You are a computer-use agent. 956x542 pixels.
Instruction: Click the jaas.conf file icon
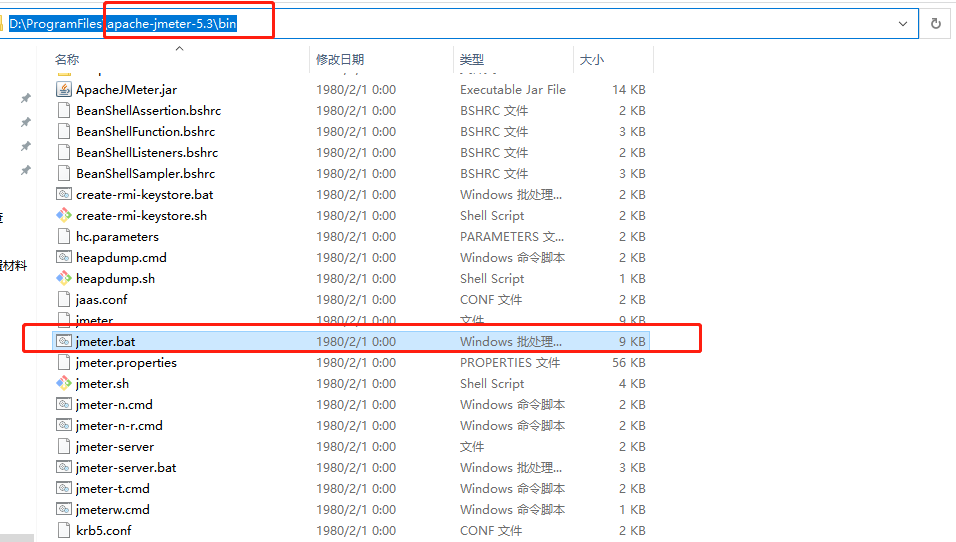coord(64,300)
